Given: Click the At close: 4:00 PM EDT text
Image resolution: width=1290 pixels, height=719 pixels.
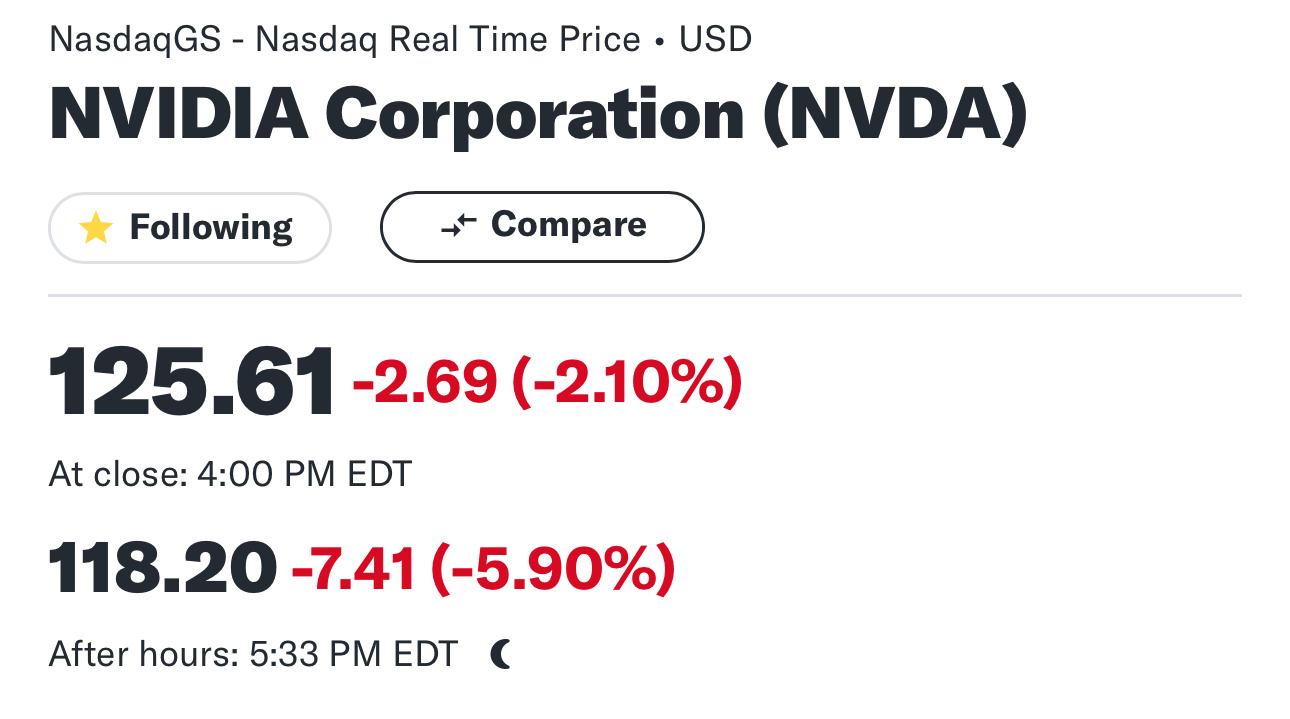Looking at the screenshot, I should [230, 474].
